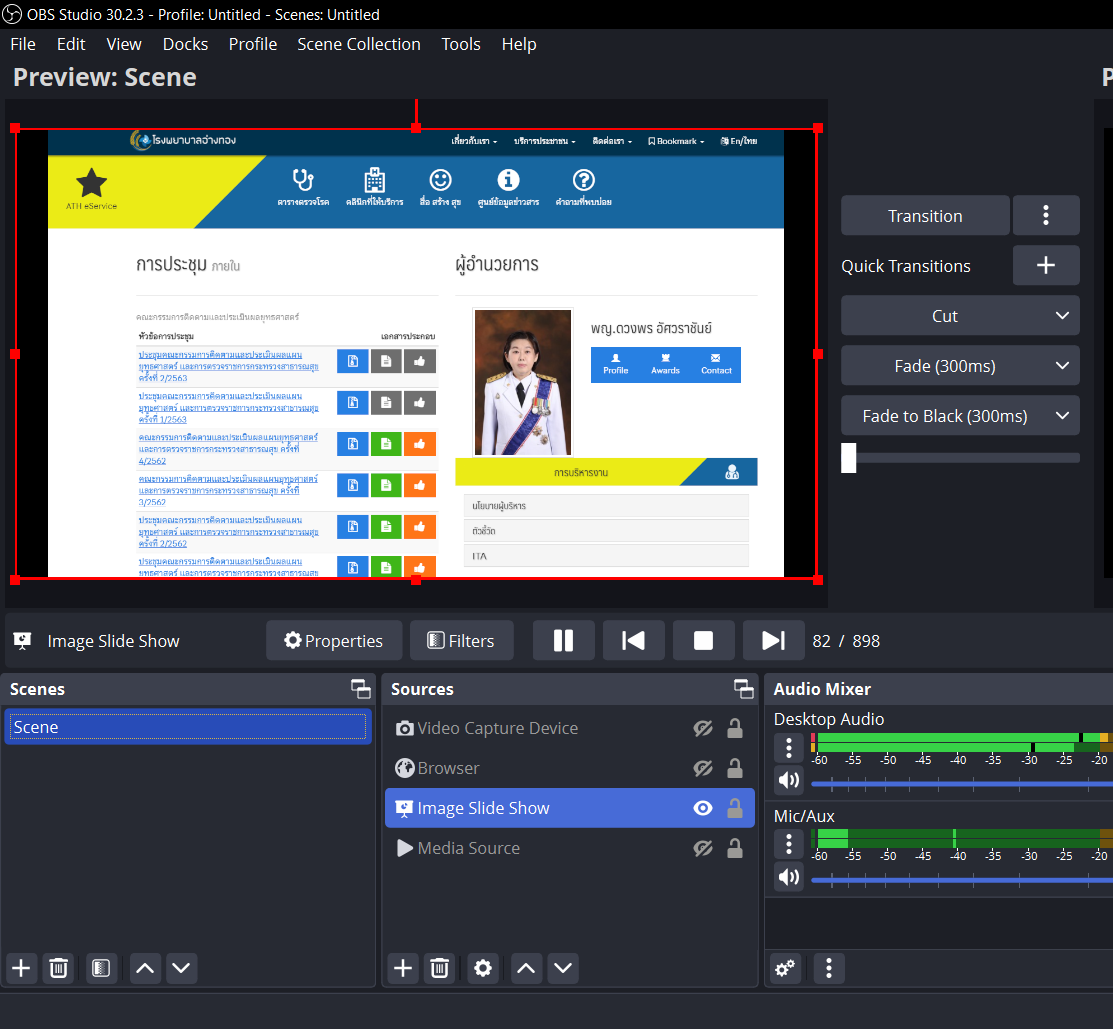This screenshot has height=1029, width=1113.
Task: Show the Media Source
Action: (x=703, y=848)
